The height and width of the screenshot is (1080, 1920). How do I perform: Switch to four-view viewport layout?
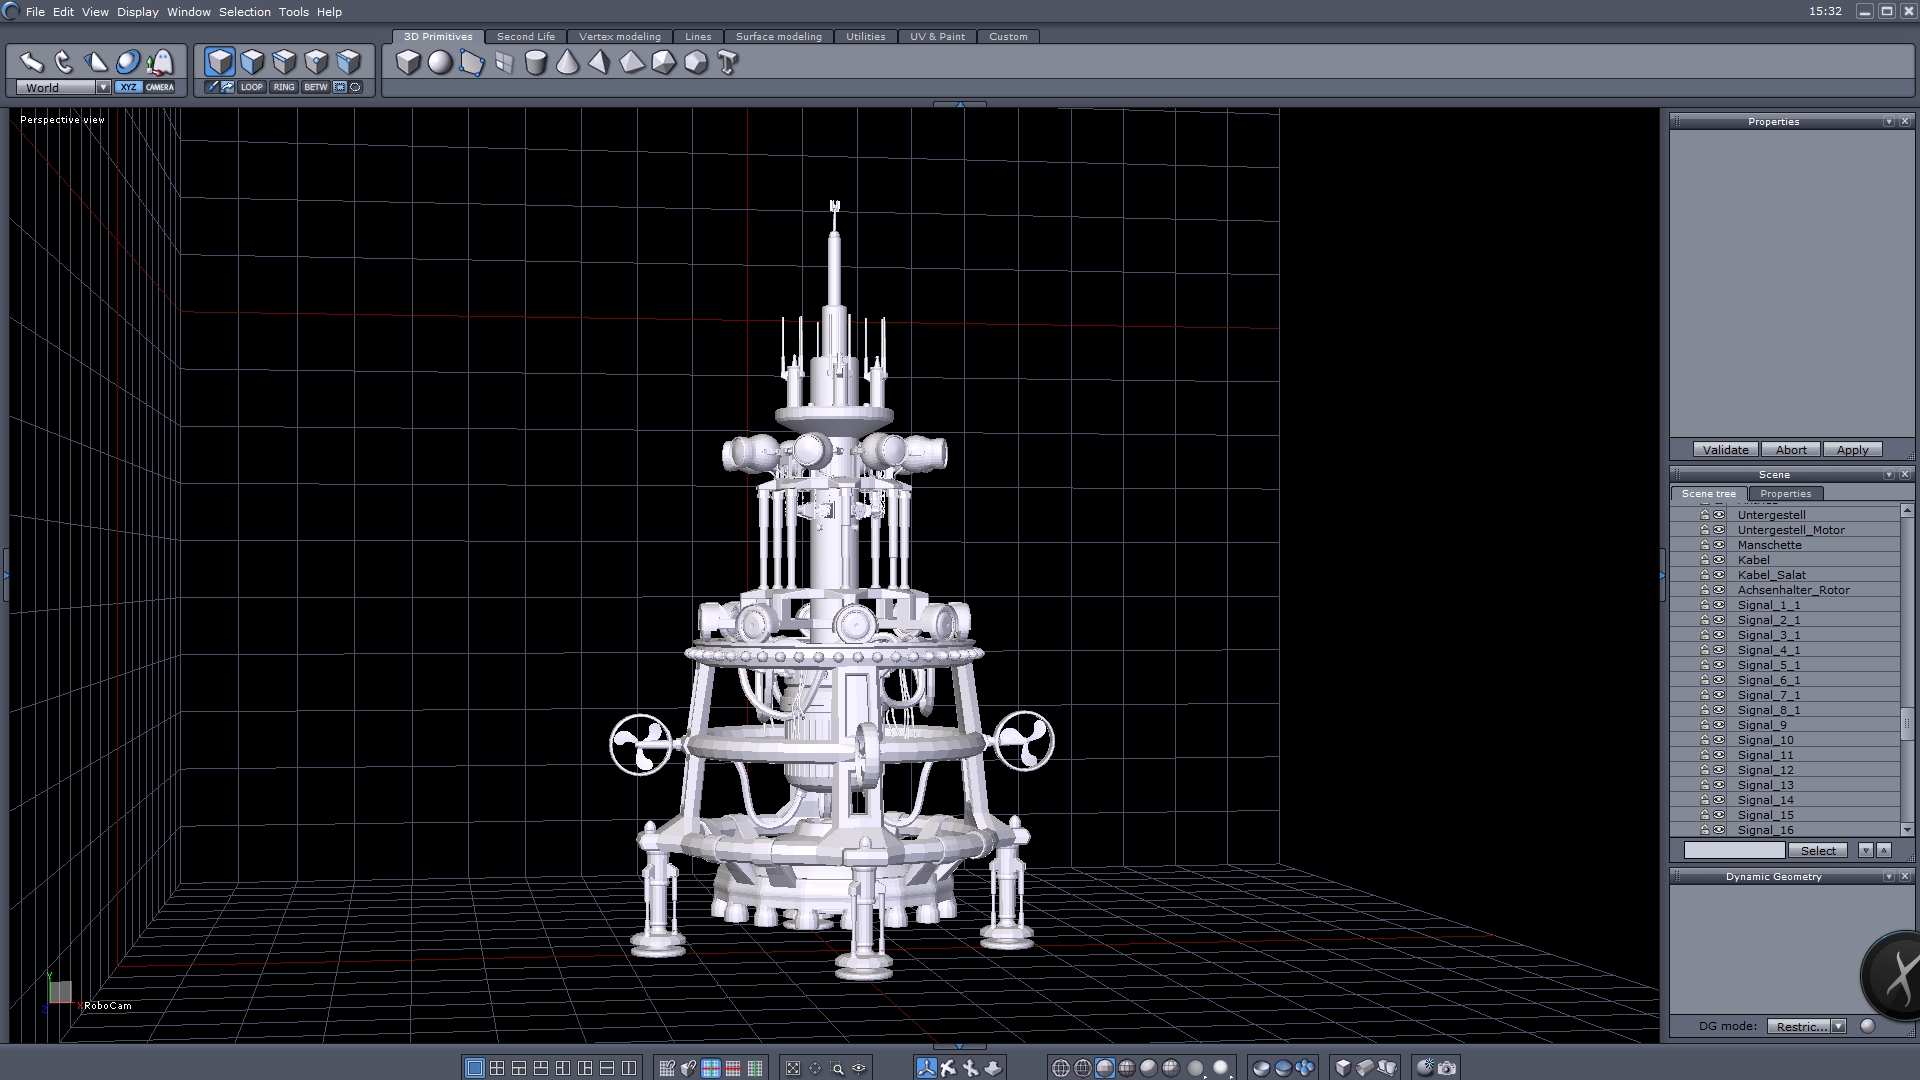[x=497, y=1068]
